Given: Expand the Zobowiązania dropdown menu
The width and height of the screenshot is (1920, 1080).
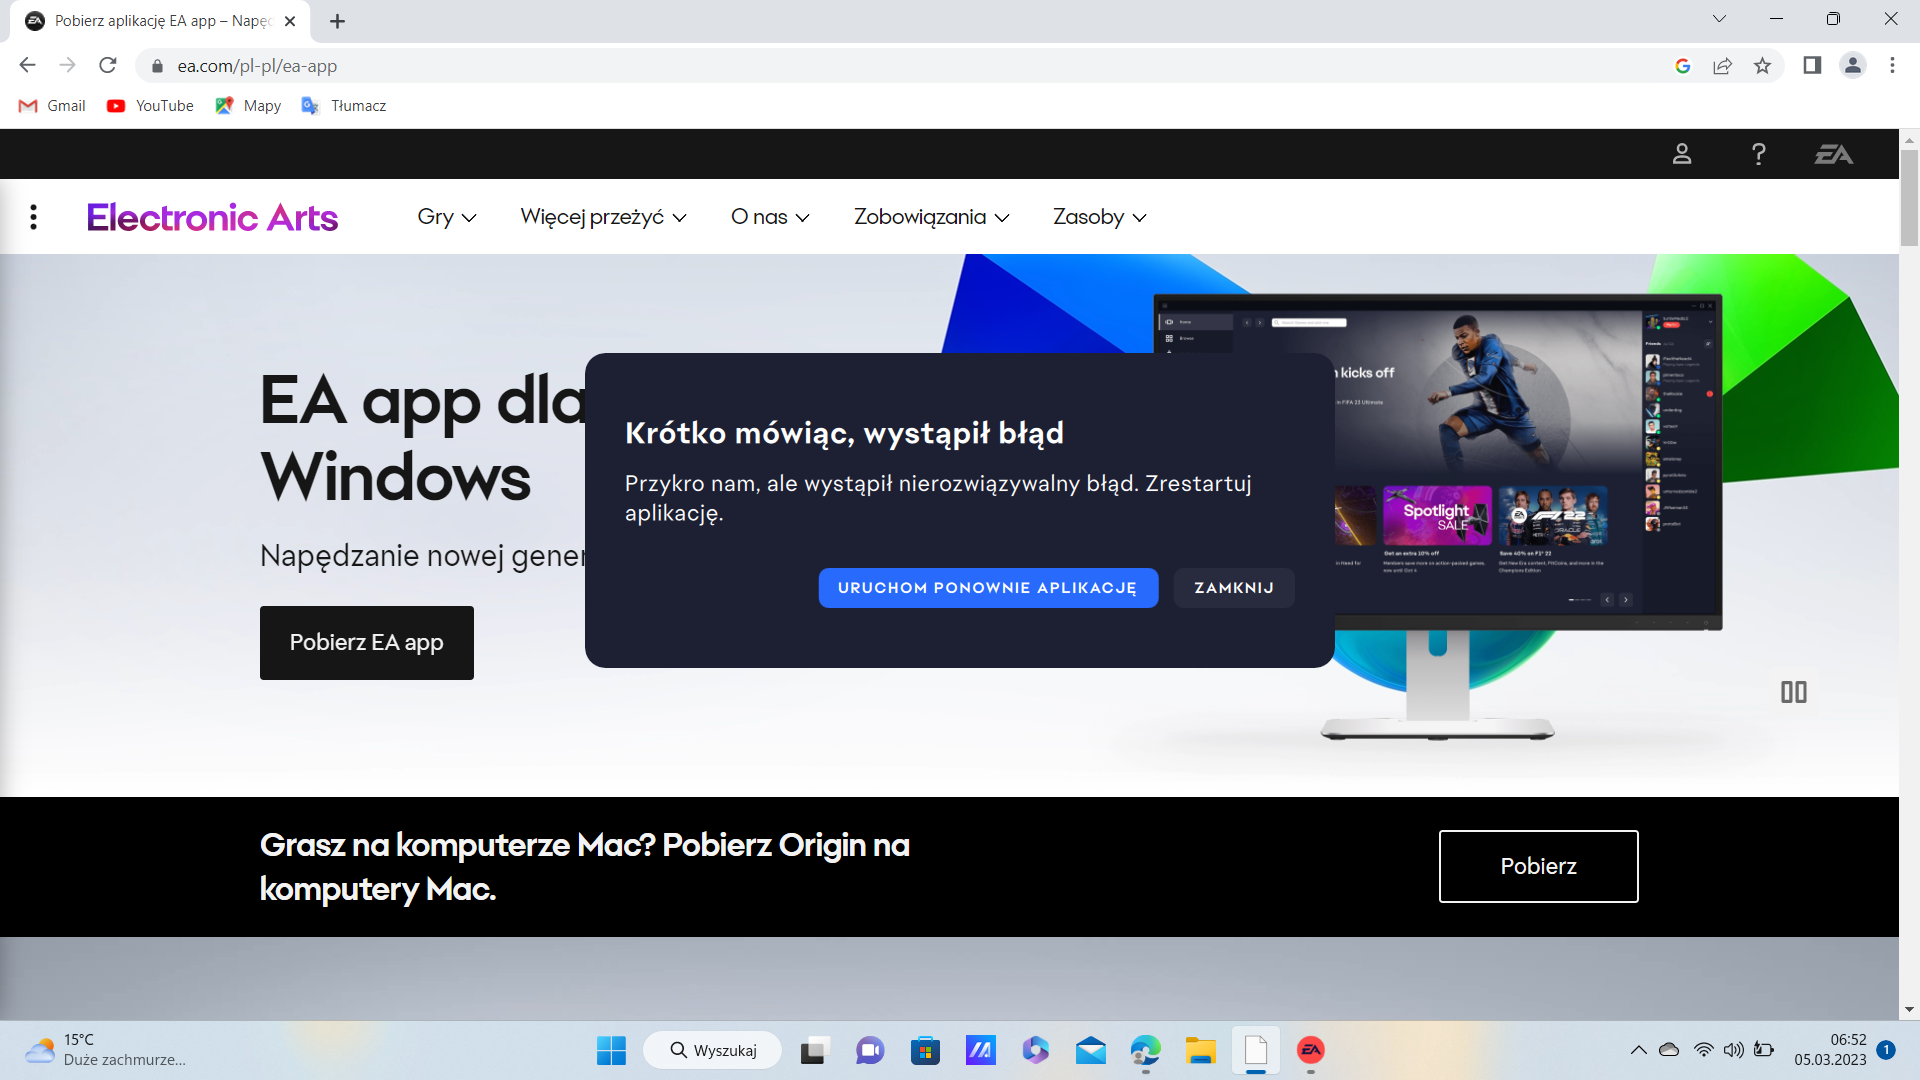Looking at the screenshot, I should 931,217.
